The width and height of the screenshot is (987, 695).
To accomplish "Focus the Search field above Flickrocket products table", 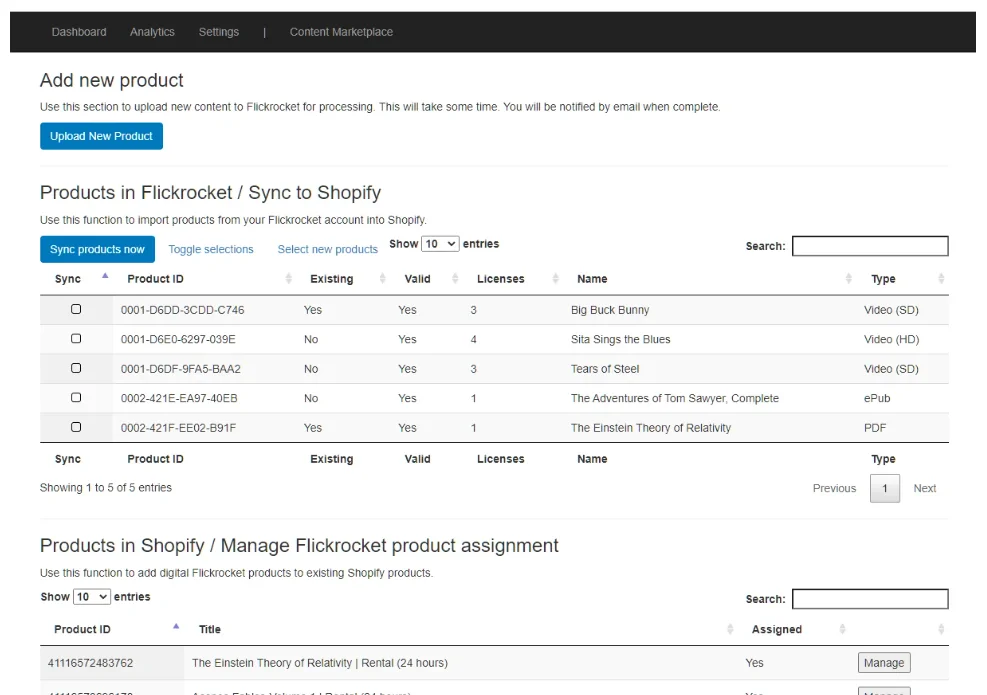I will 870,246.
